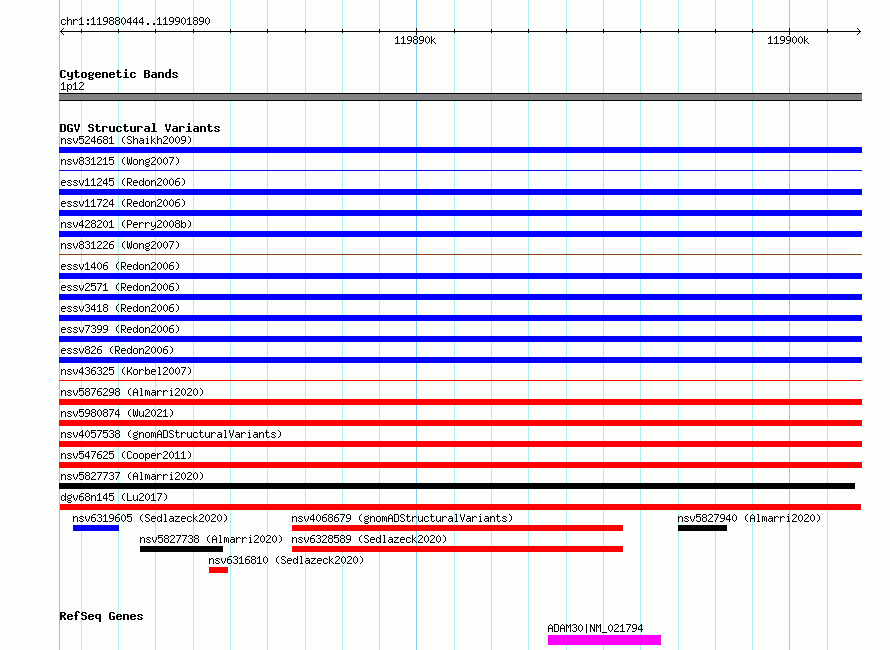Click the dgv68n145 (Lu2017) label
The width and height of the screenshot is (890, 650).
tap(114, 497)
